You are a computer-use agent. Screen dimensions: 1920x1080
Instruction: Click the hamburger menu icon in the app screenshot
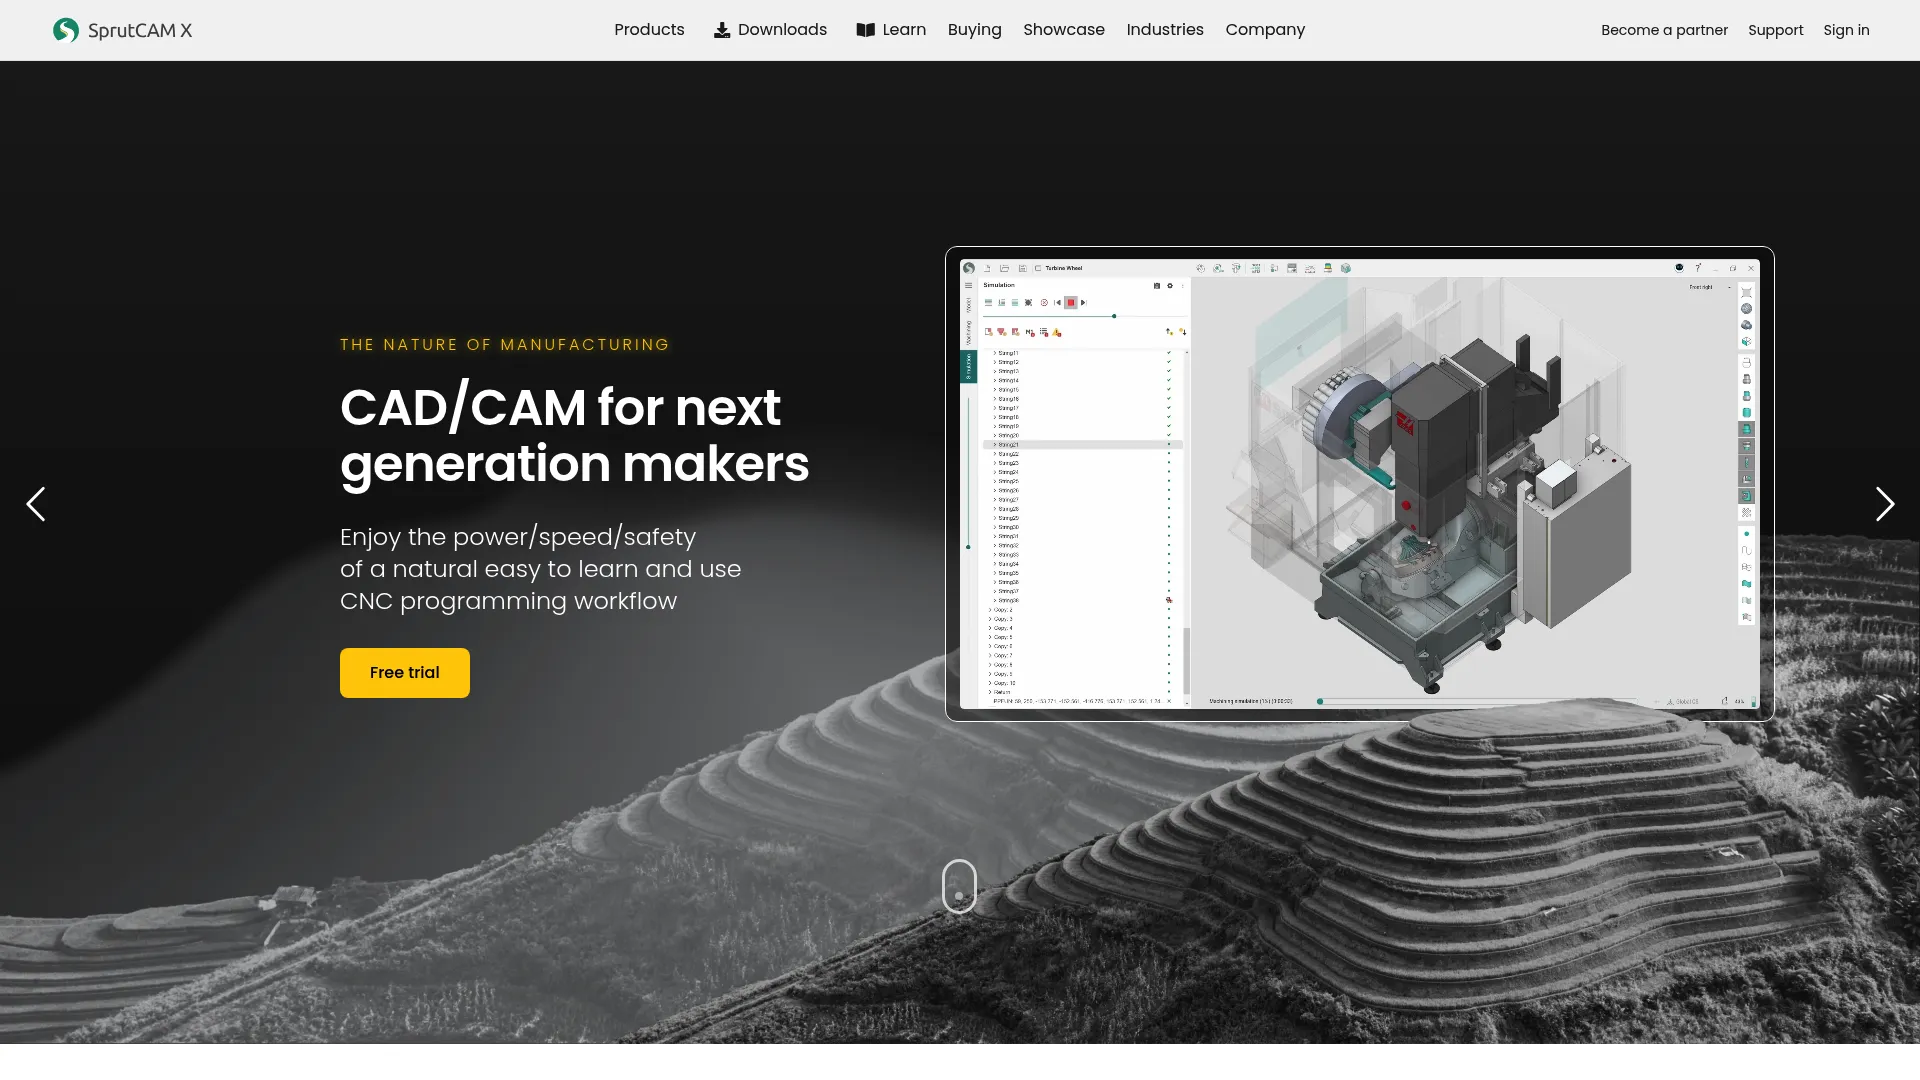coord(968,286)
